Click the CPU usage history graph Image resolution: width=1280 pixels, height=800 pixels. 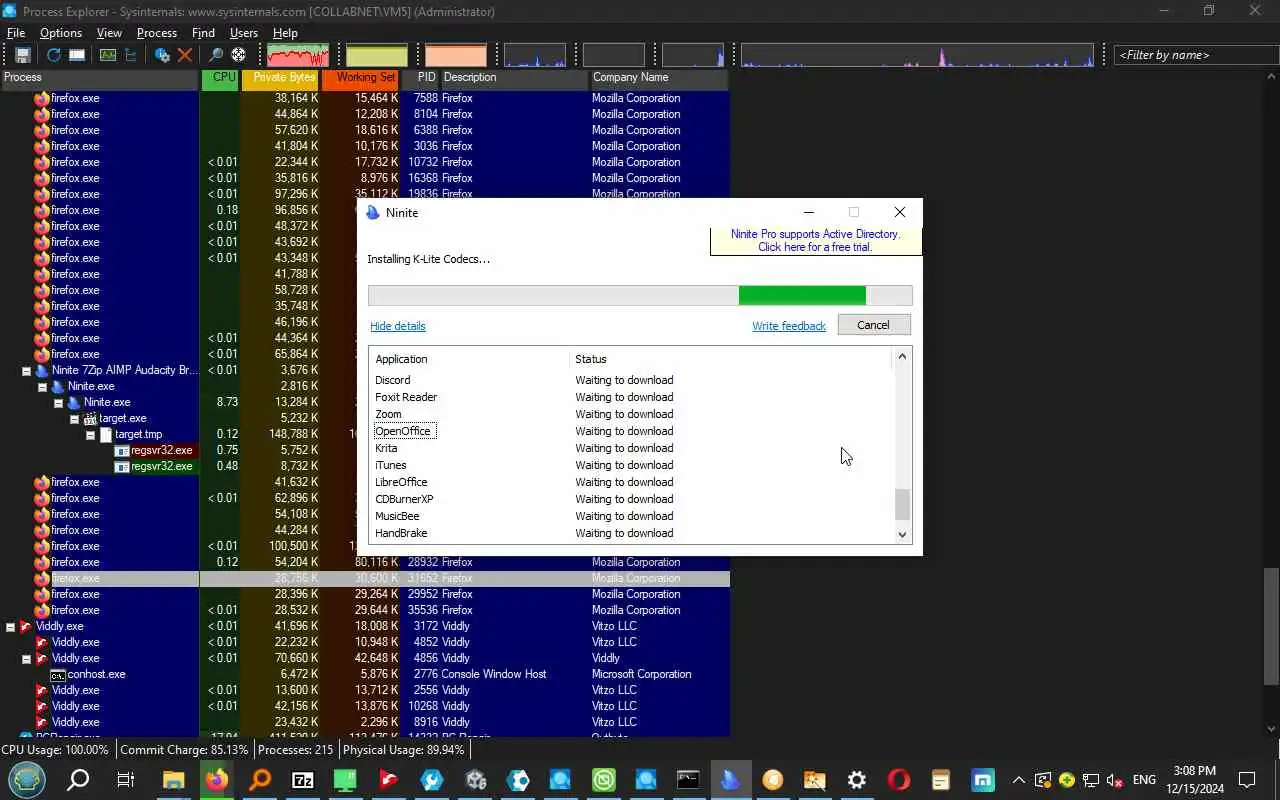tap(297, 55)
